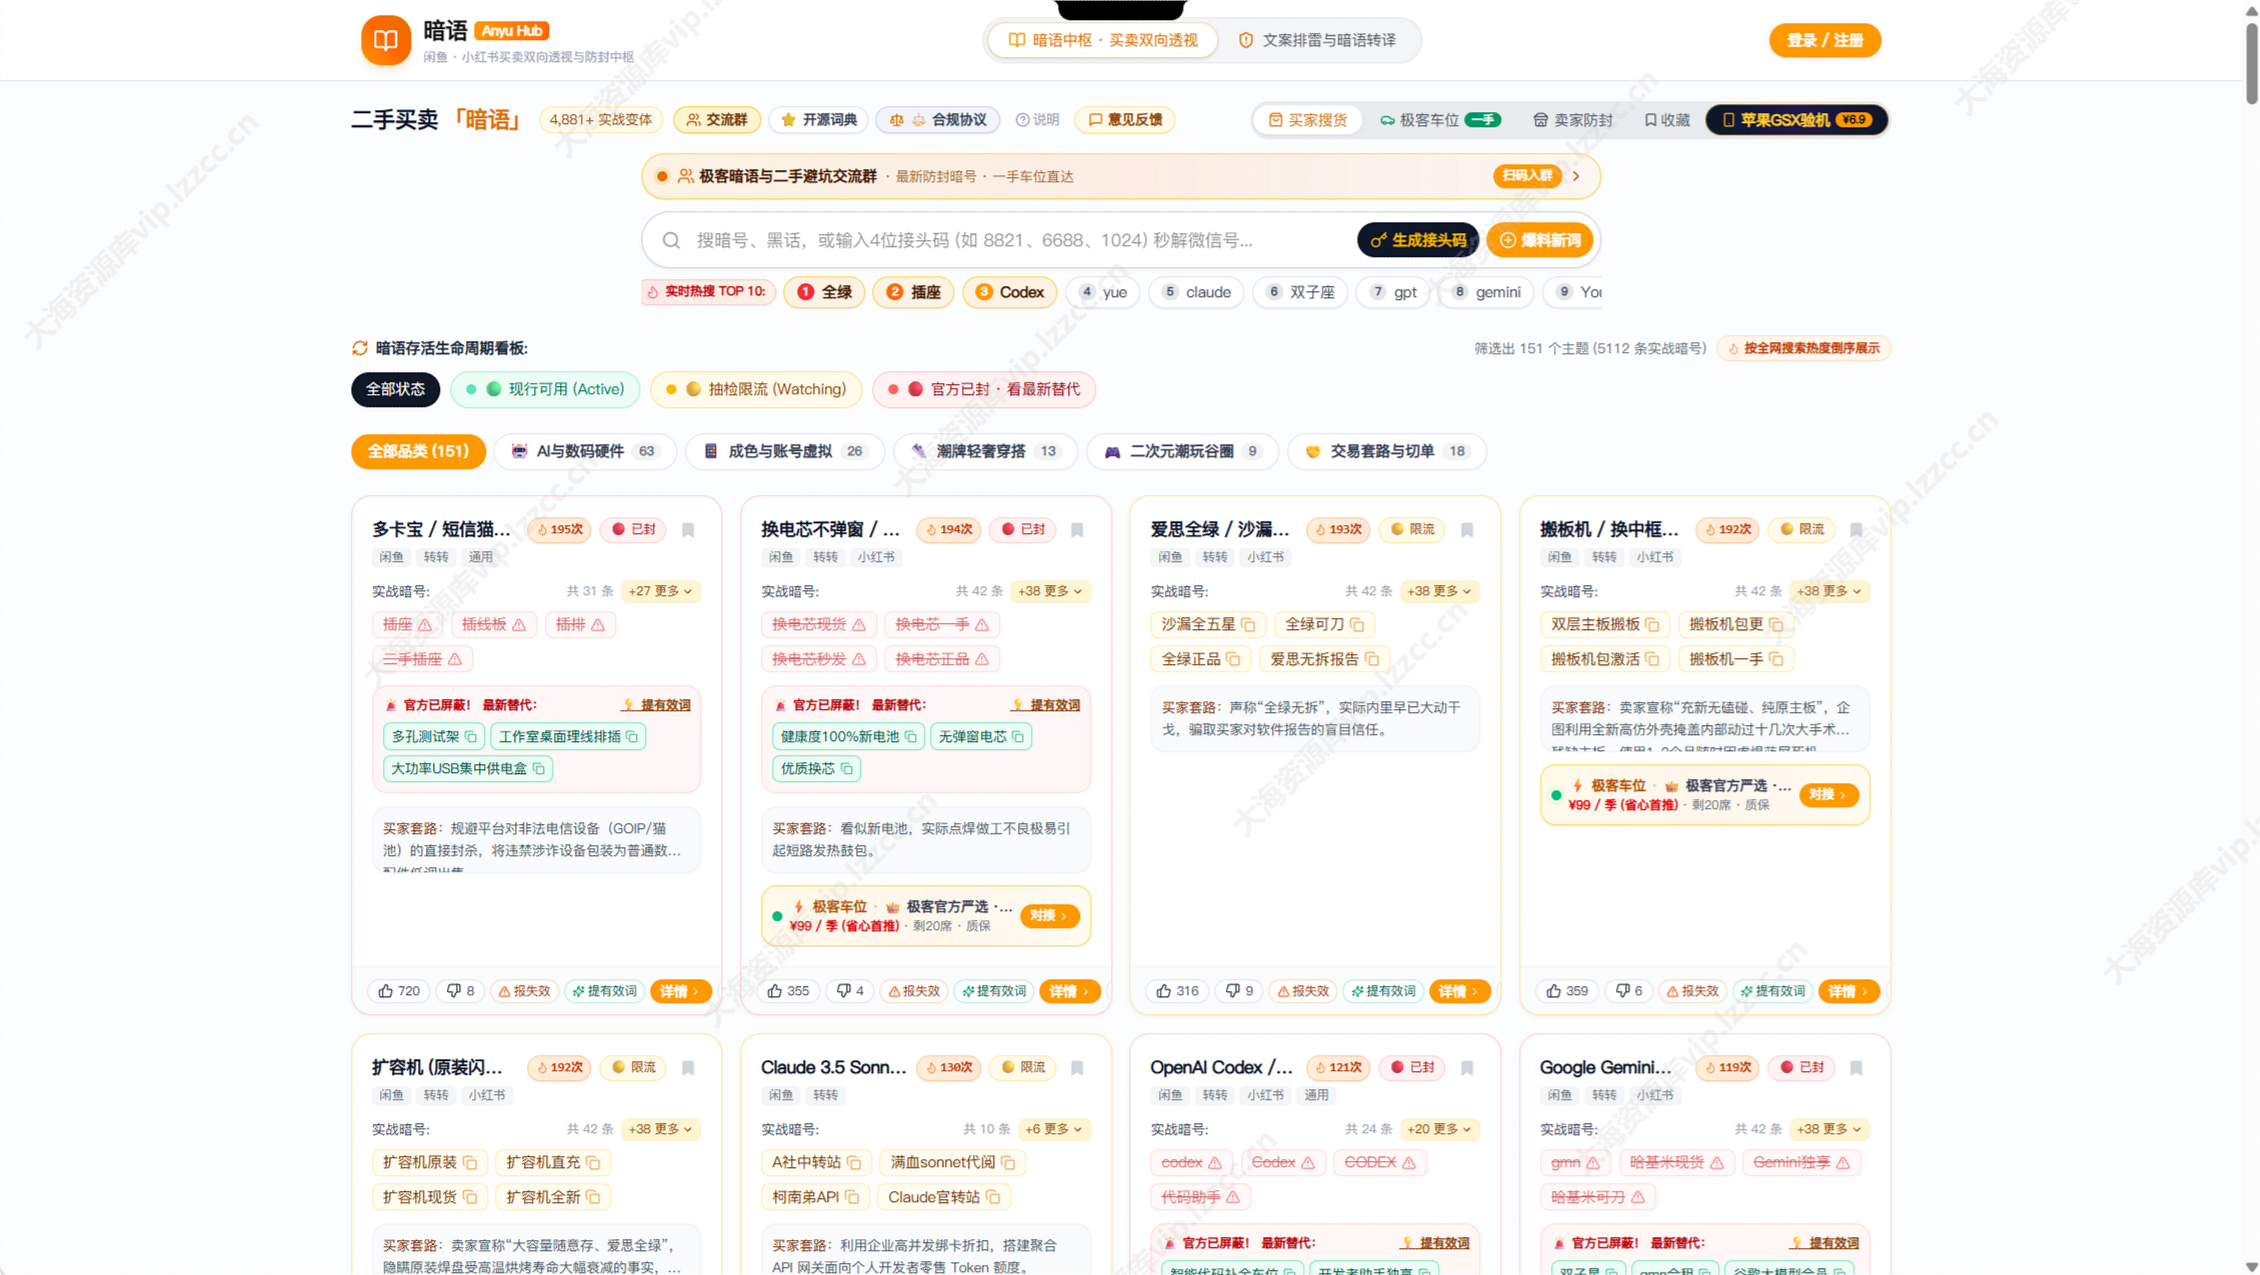Select hot search tag 全绿
Image resolution: width=2260 pixels, height=1275 pixels.
pos(825,292)
